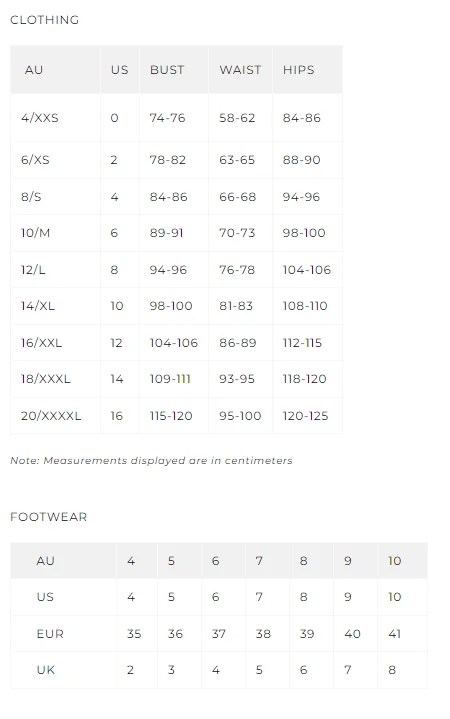450x719 pixels.
Task: Click bust measurement 74-76
Action: pos(167,118)
